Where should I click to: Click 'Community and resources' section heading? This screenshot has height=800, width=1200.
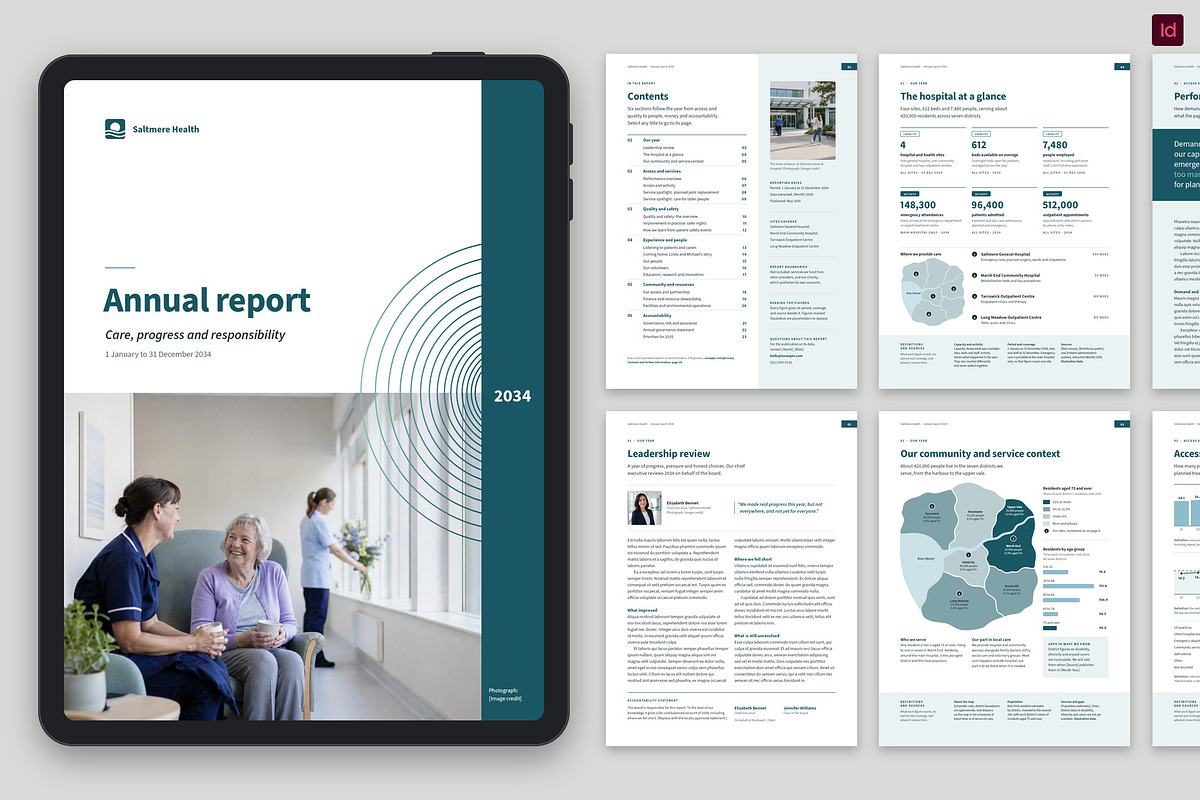point(669,285)
